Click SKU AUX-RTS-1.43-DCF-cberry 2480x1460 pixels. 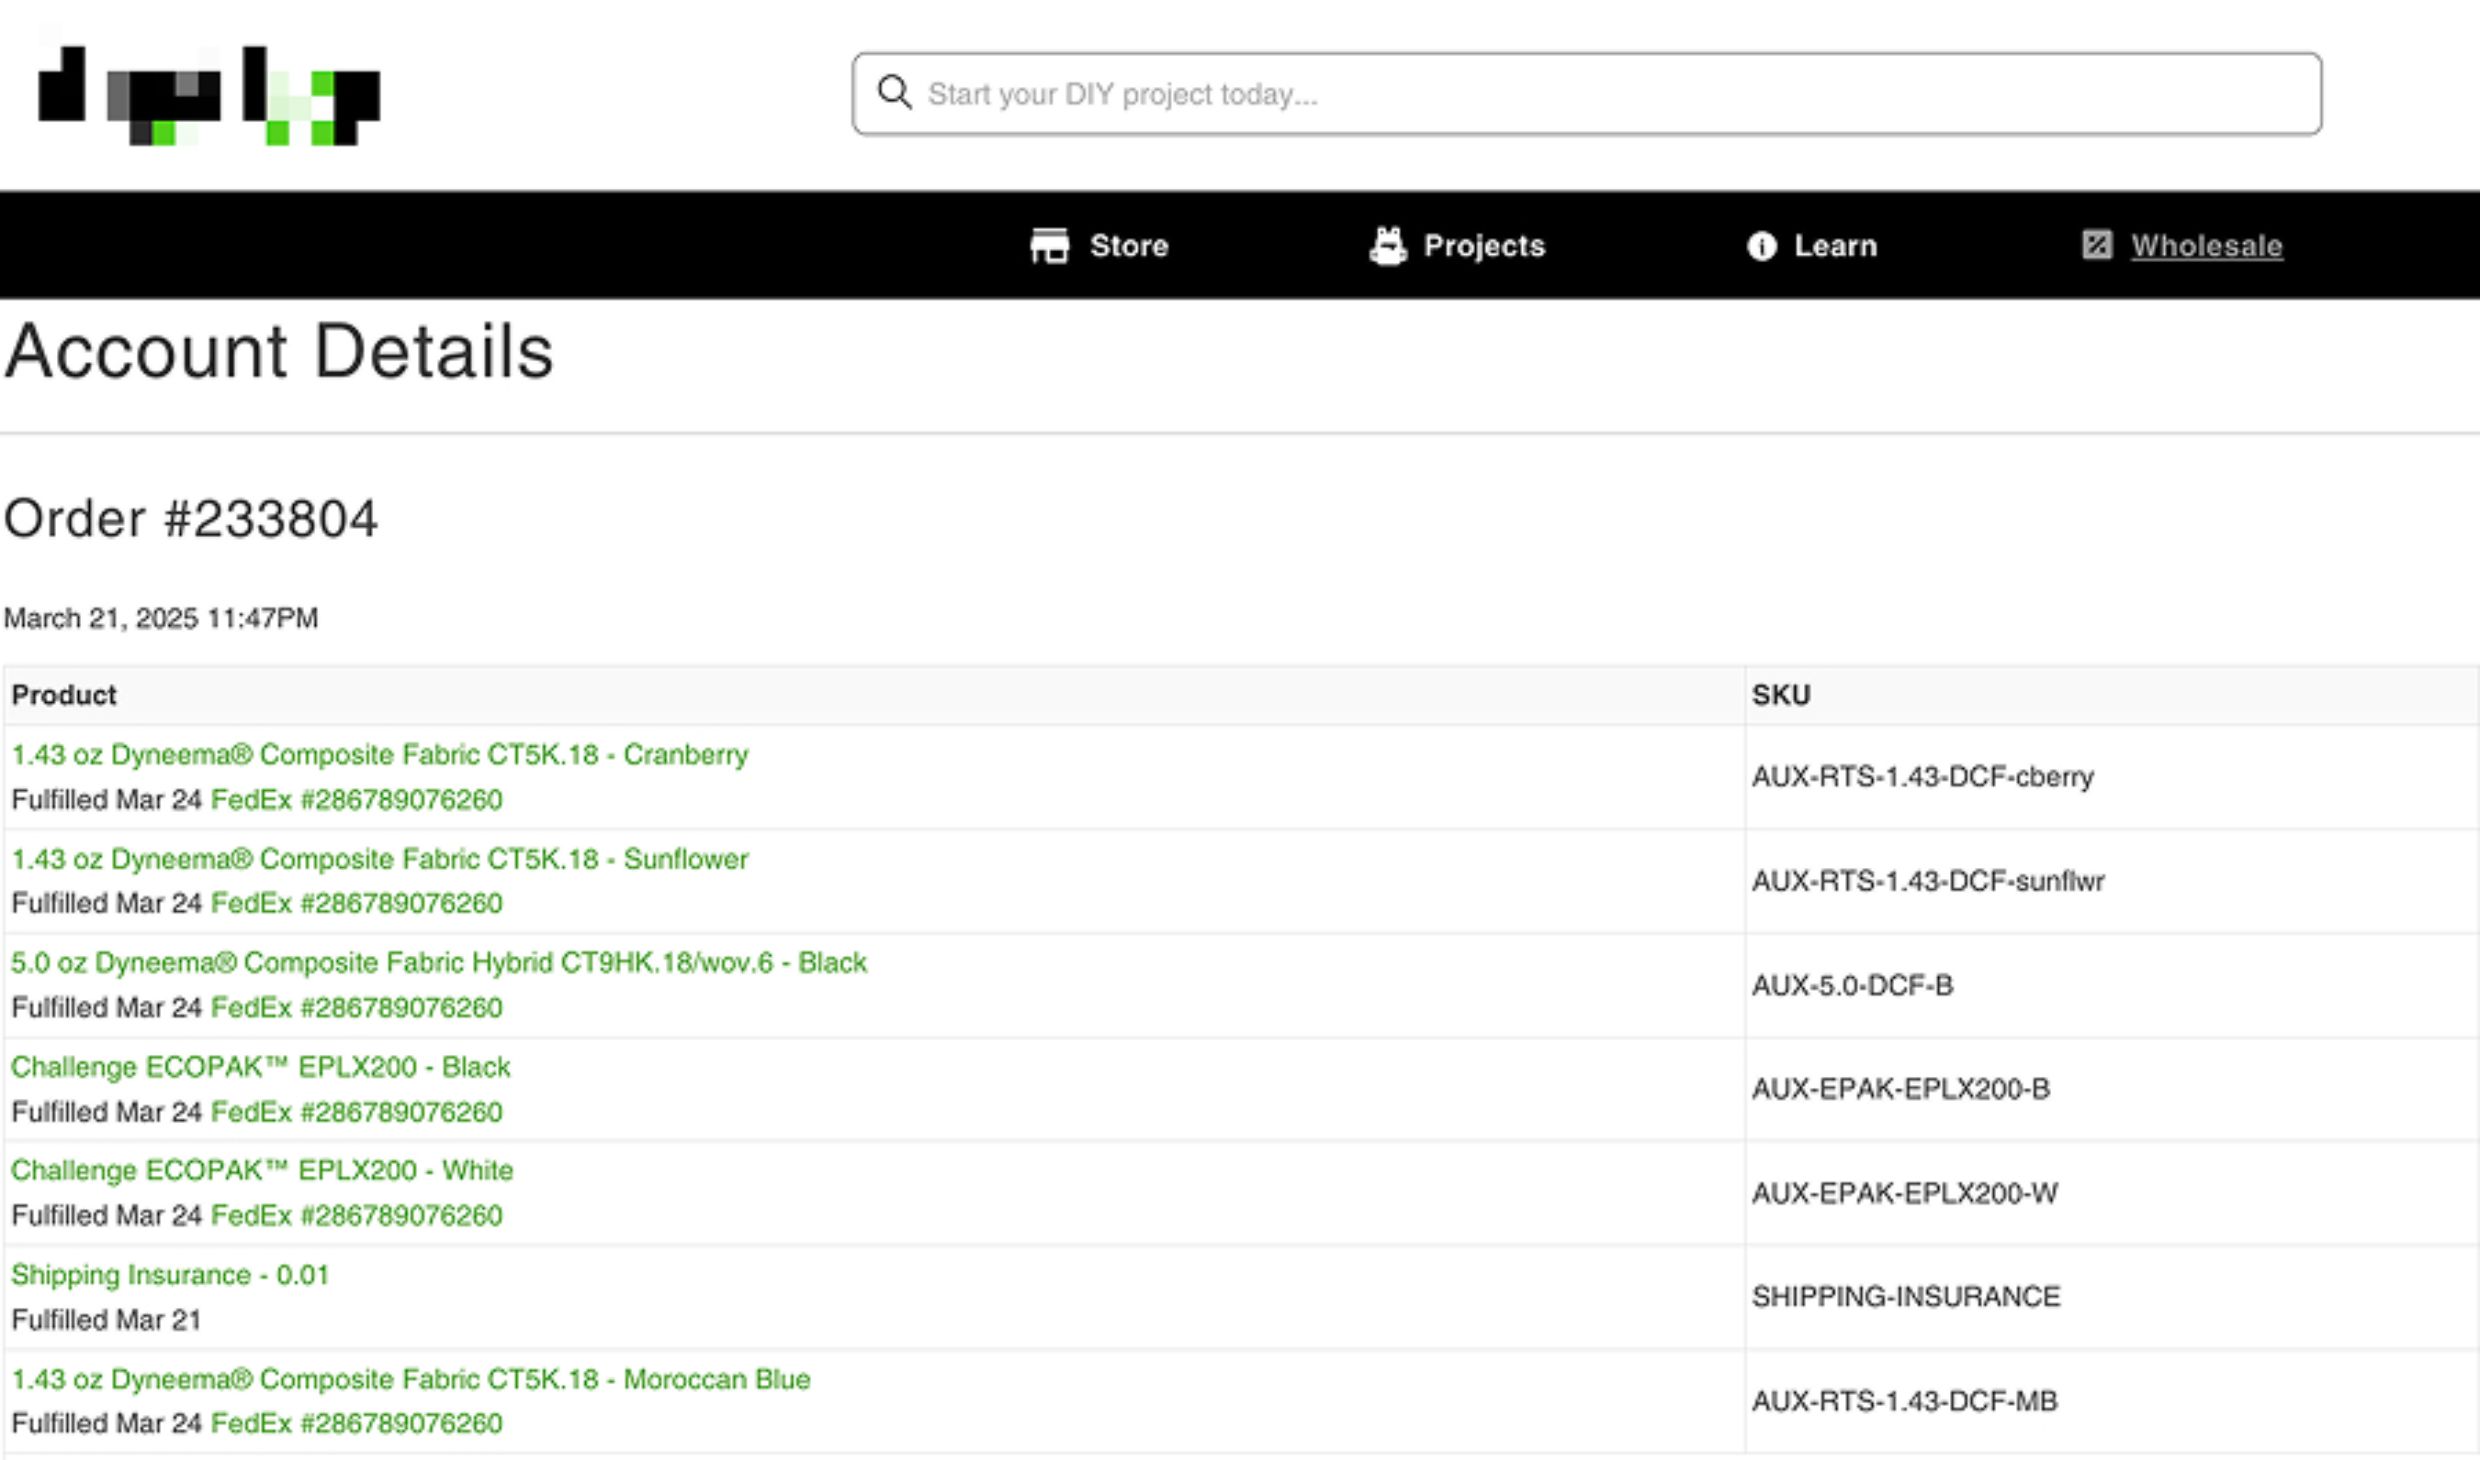tap(1922, 777)
